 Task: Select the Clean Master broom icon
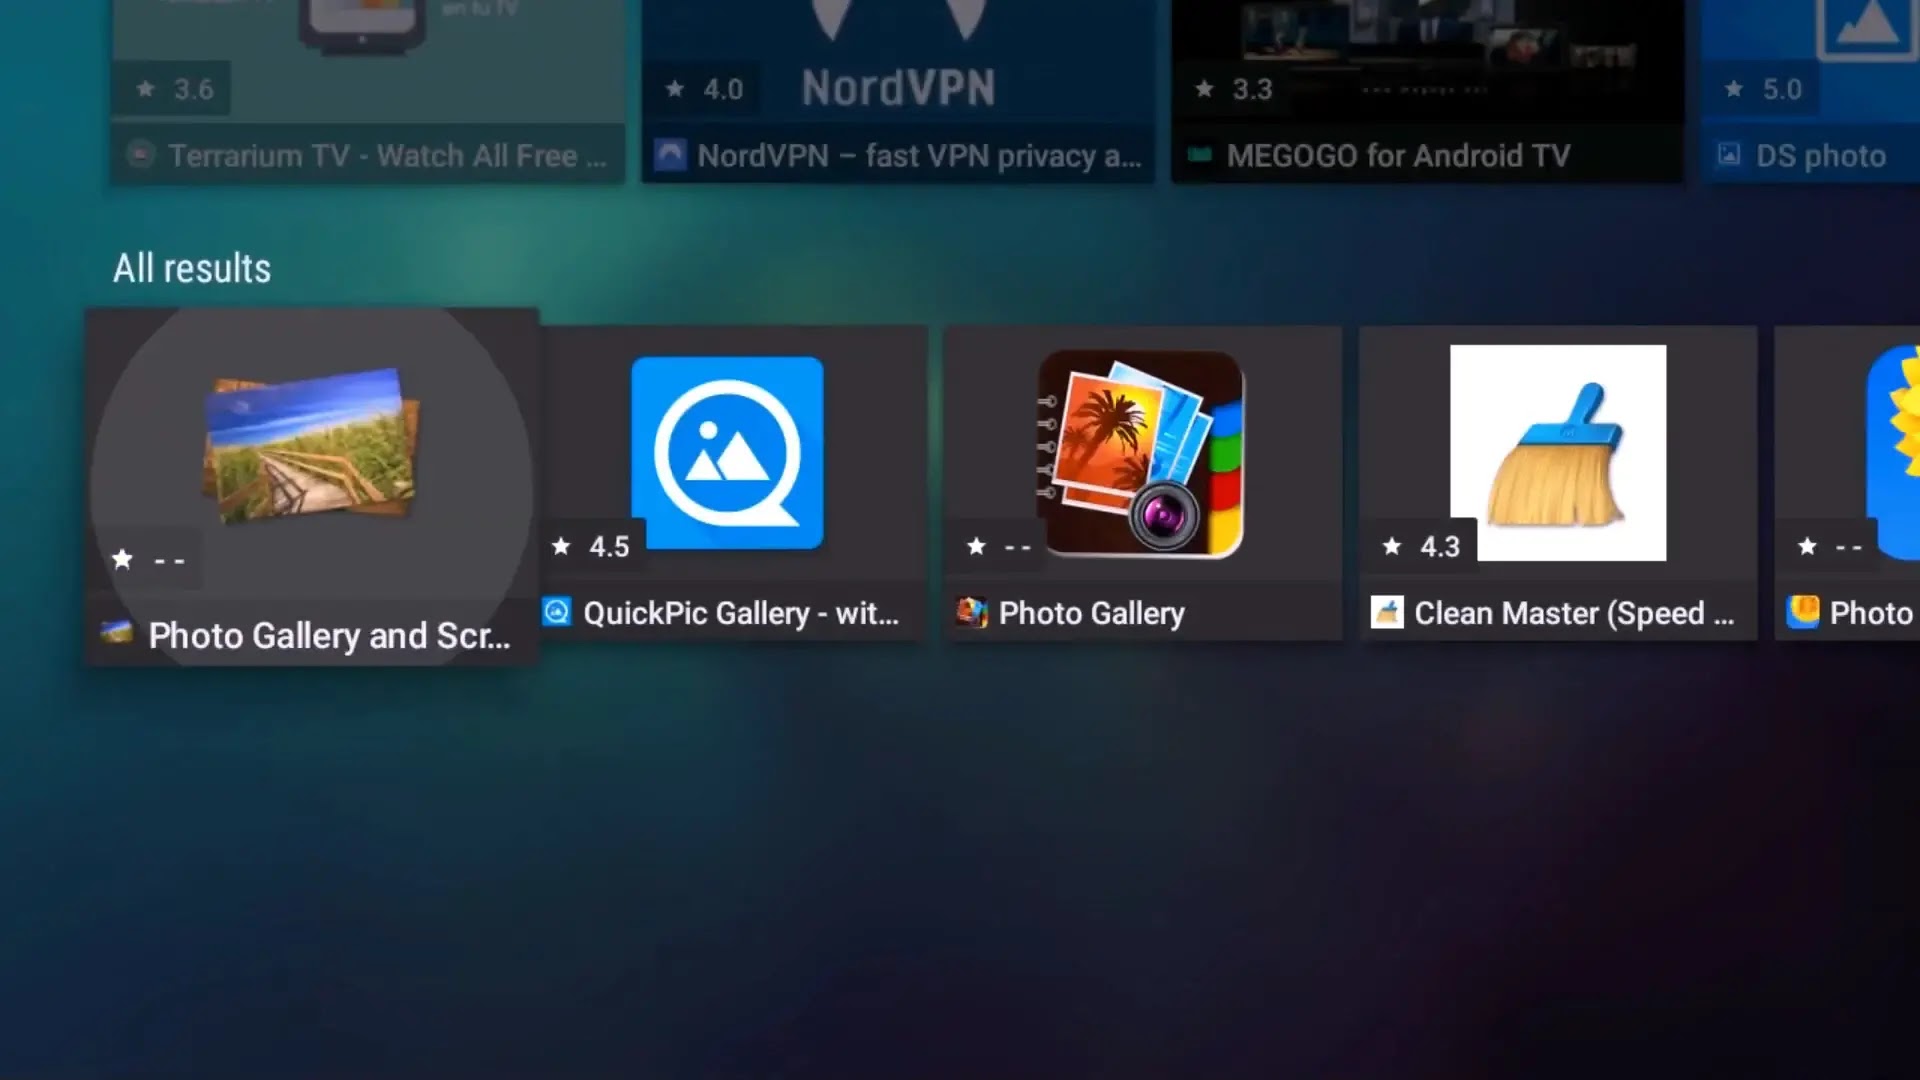(x=1558, y=452)
